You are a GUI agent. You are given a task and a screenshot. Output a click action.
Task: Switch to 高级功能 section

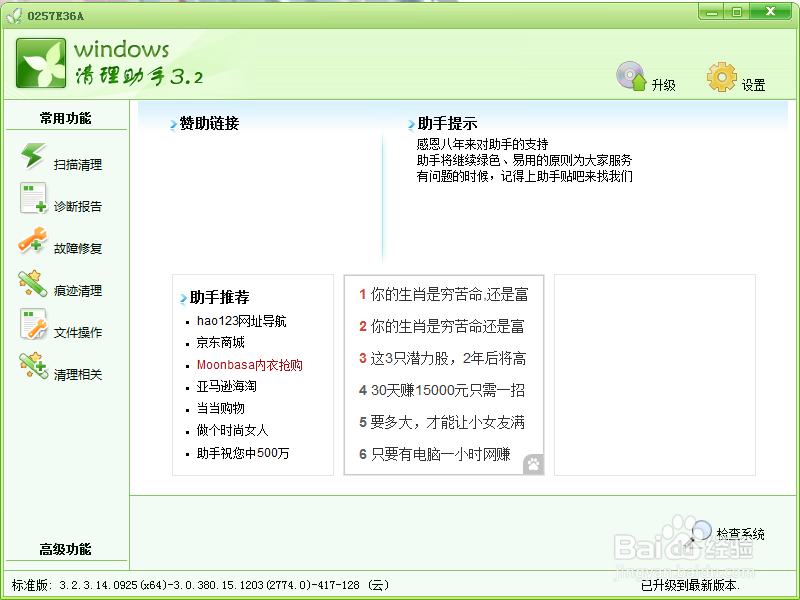pyautogui.click(x=65, y=549)
